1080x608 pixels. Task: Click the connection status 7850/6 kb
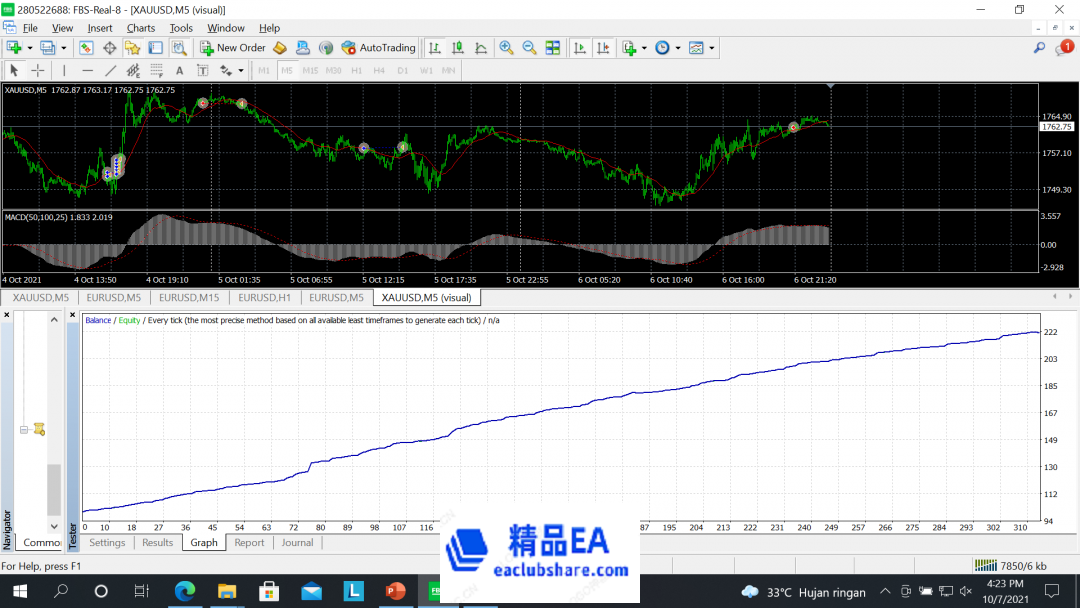1010,565
